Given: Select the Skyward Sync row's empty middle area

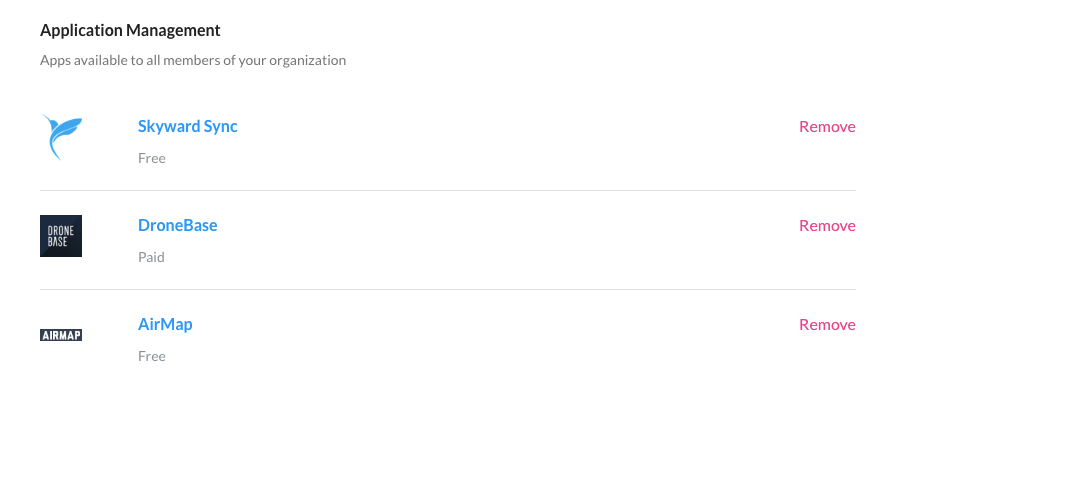Looking at the screenshot, I should pos(500,140).
